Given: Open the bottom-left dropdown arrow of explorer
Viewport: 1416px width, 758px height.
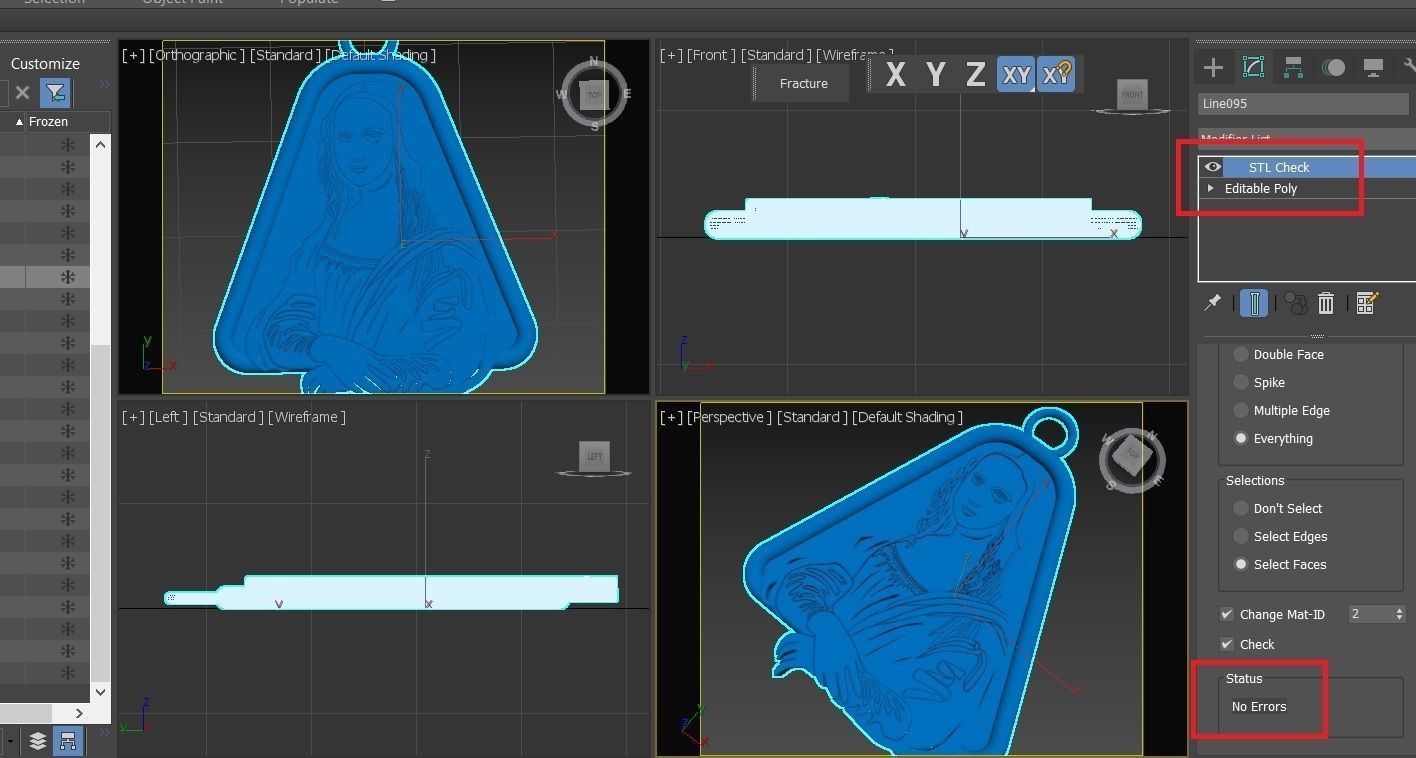Looking at the screenshot, I should pos(10,742).
